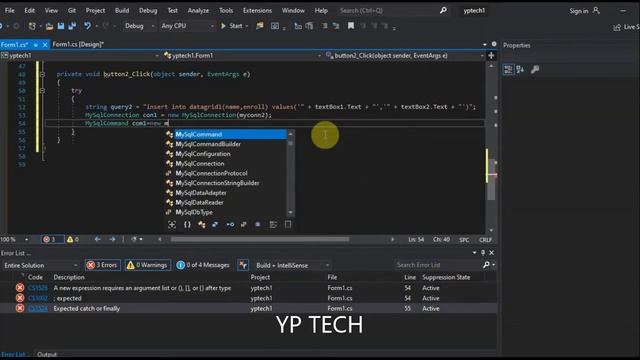Viewport: 640px width, 360px height.
Task: Toggle IntelliSense classes filter icon
Action: (202, 224)
